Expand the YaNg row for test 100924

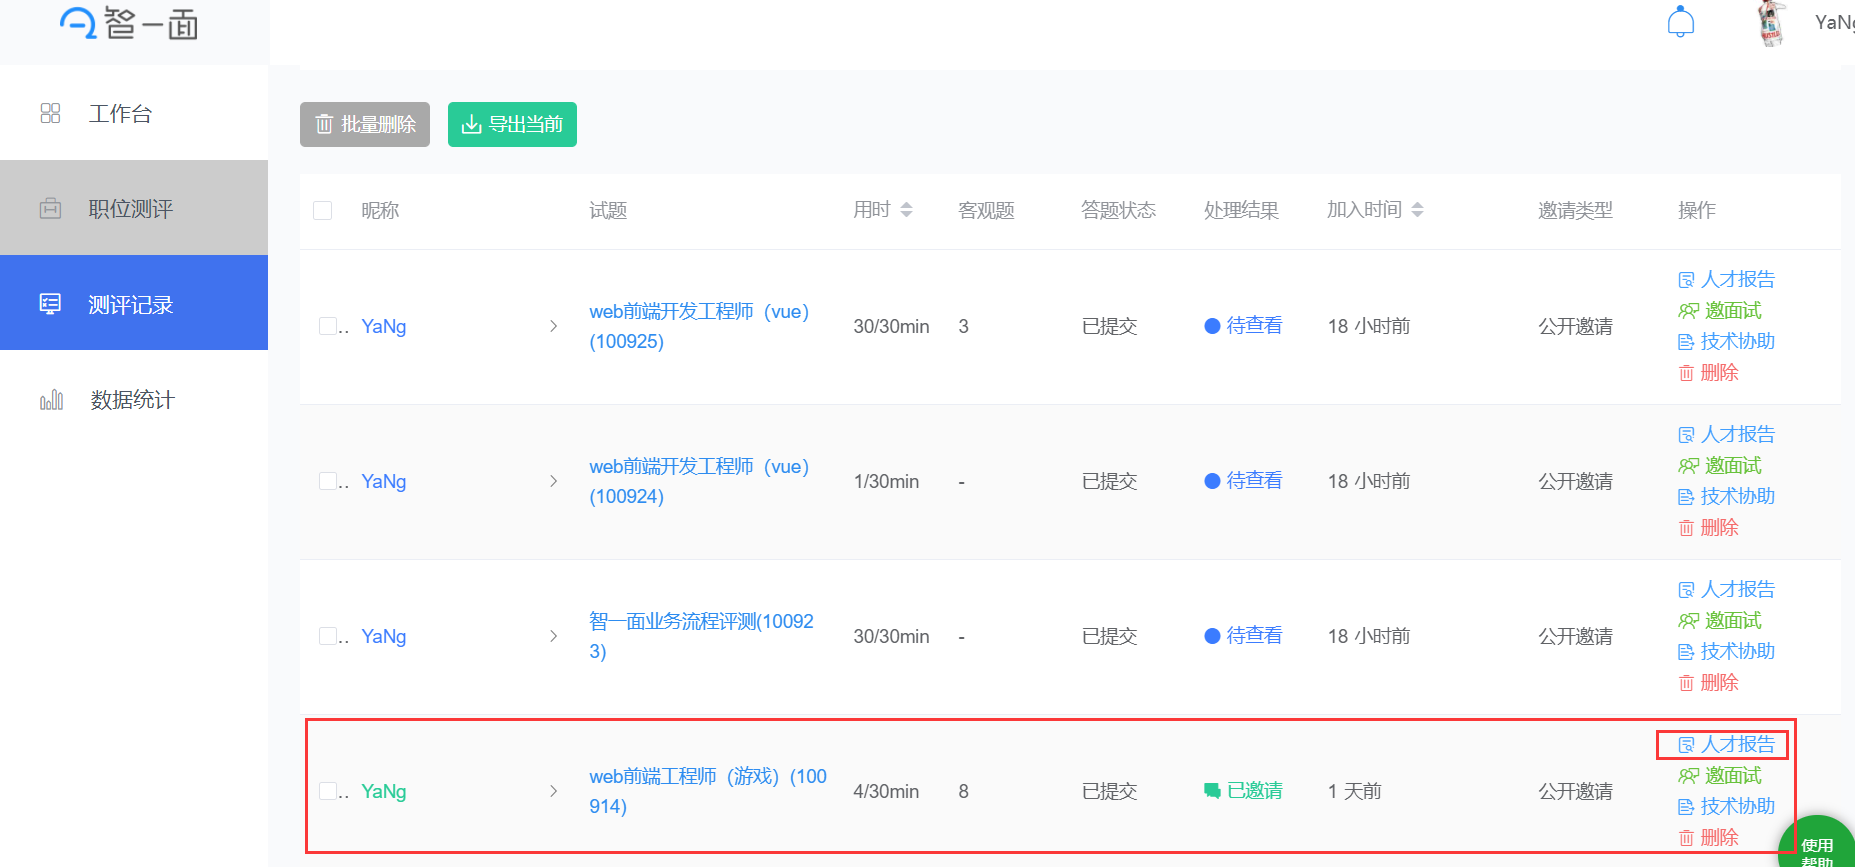[554, 481]
